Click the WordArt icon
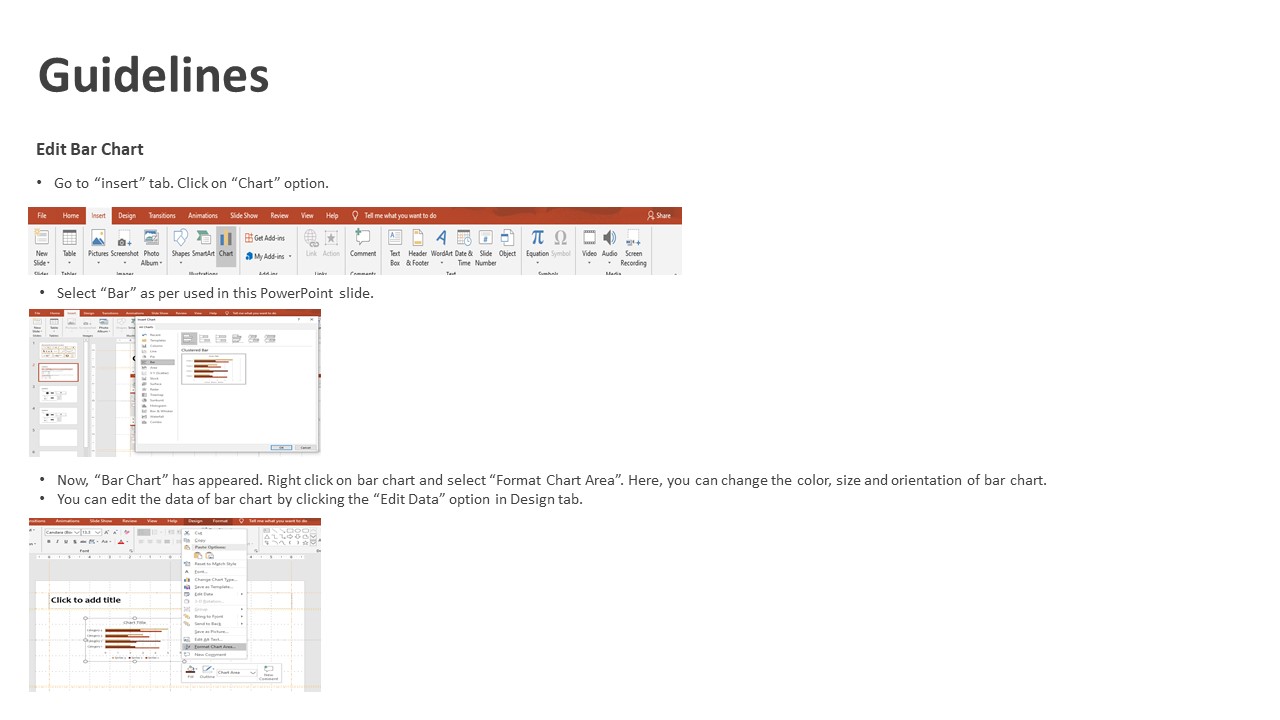Viewport: 1280px width, 720px height. (x=441, y=243)
